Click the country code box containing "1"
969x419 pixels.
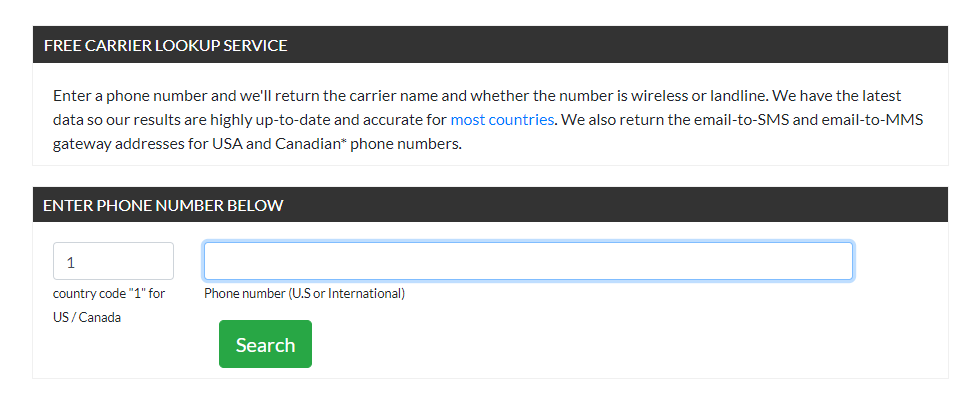114,261
